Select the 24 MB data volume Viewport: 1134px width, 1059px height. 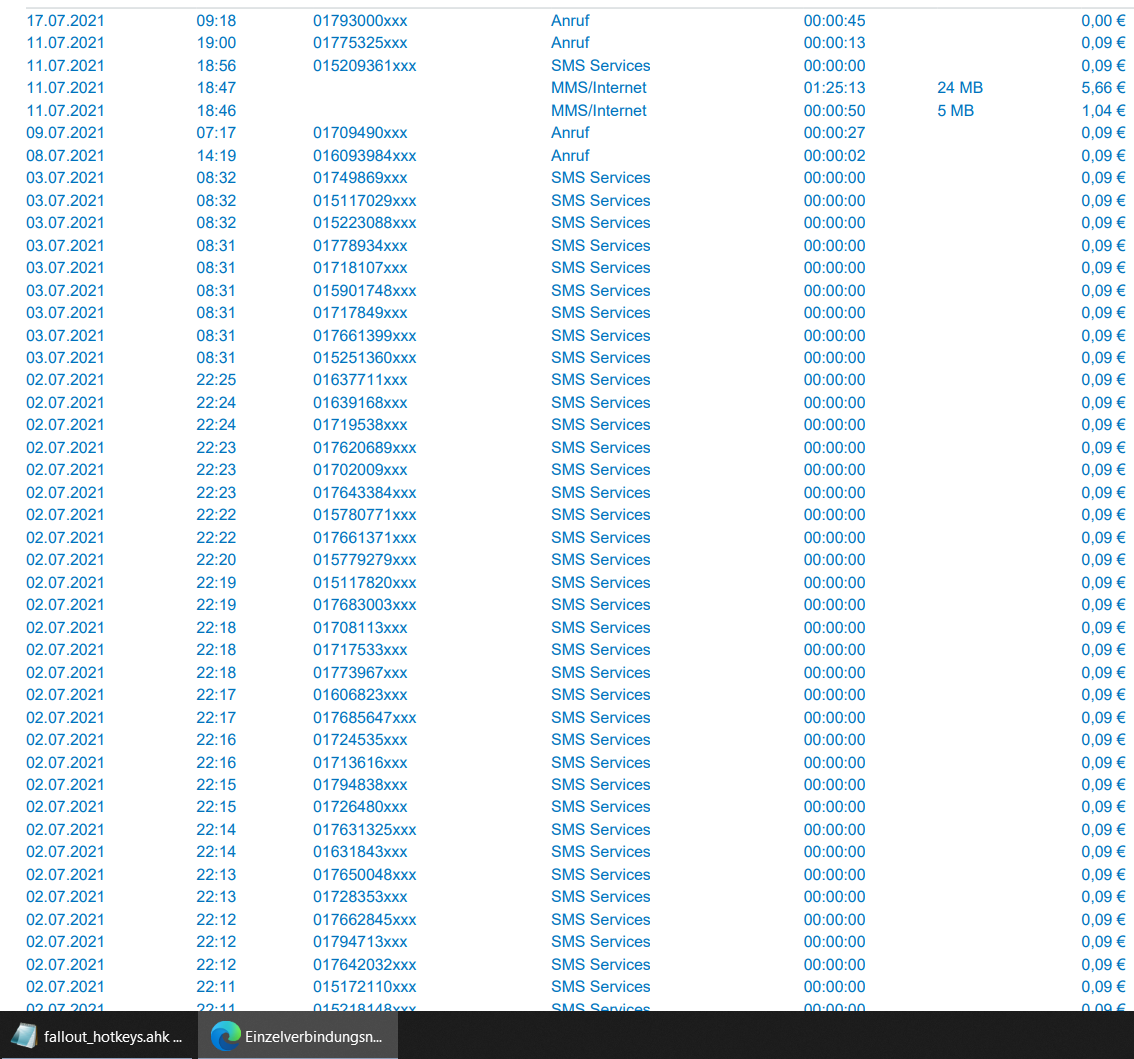(x=960, y=88)
